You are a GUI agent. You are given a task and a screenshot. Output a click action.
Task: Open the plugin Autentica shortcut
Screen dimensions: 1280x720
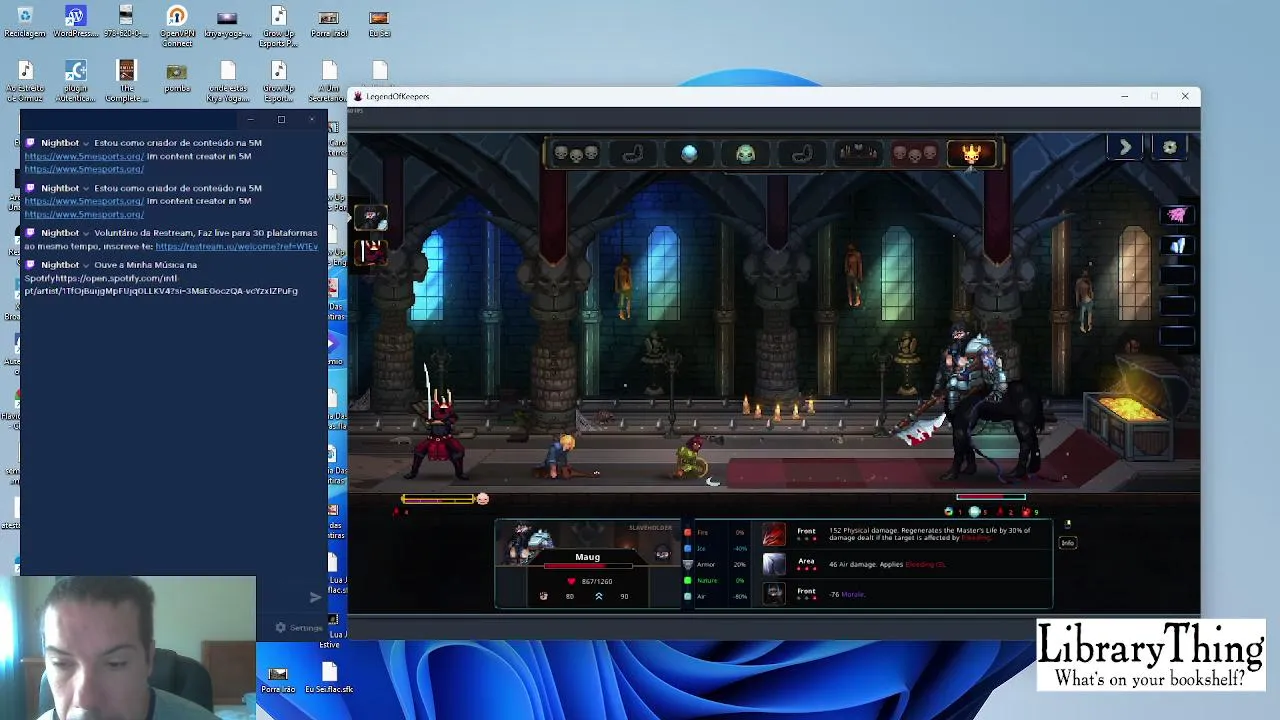[75, 82]
